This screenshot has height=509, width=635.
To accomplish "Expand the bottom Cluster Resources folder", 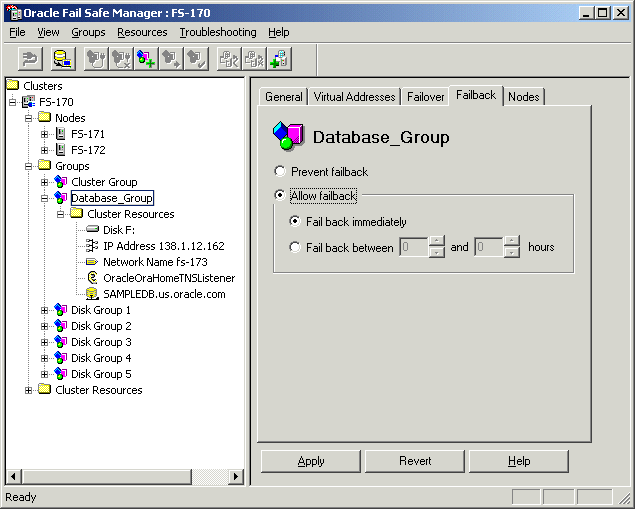I will point(28,390).
